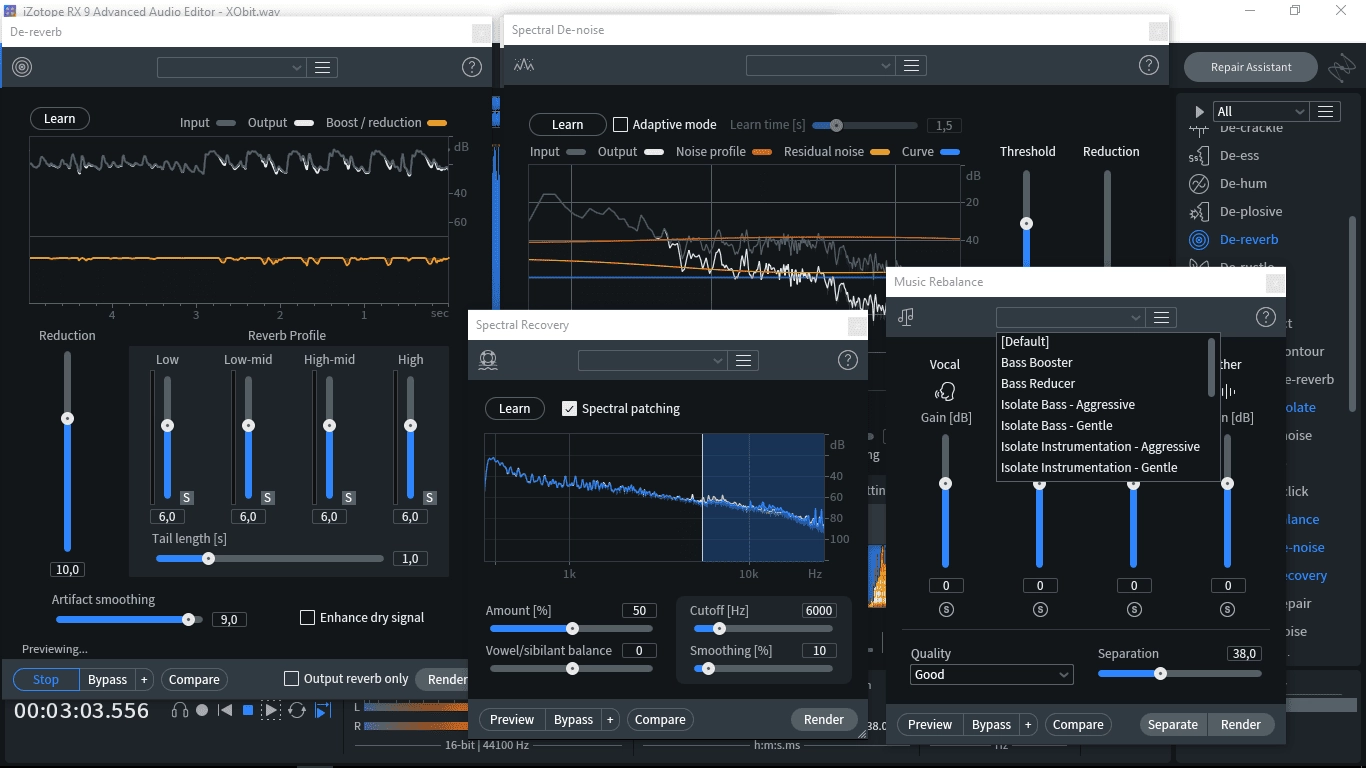Open the module list view options hamburger menu
Image resolution: width=1366 pixels, height=768 pixels.
coord(1325,111)
